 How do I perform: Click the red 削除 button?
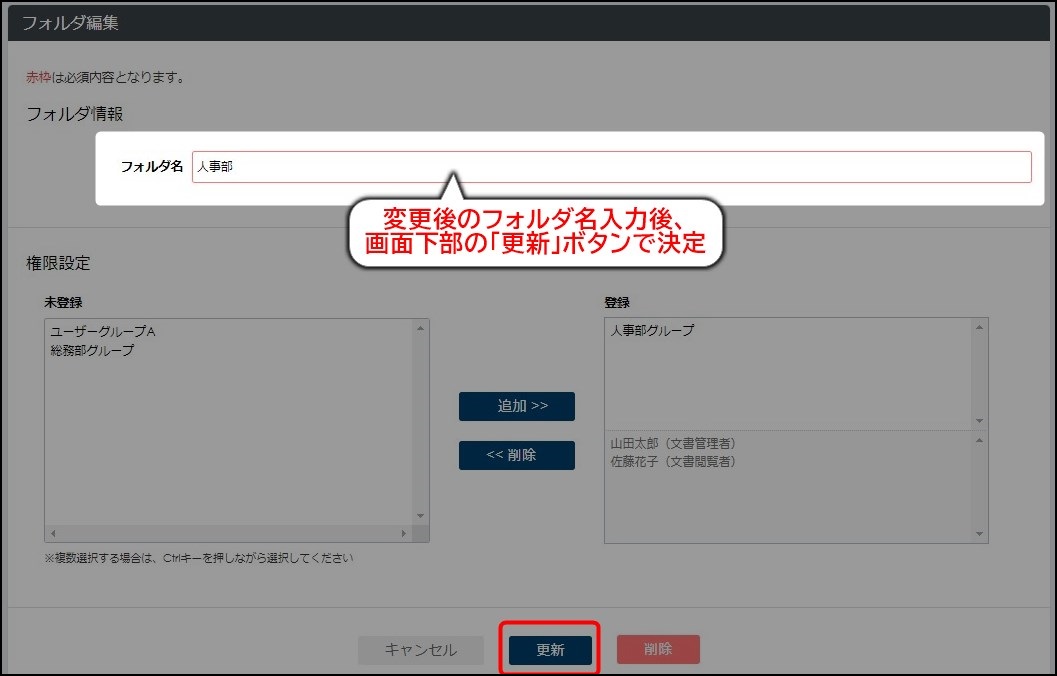(x=658, y=649)
